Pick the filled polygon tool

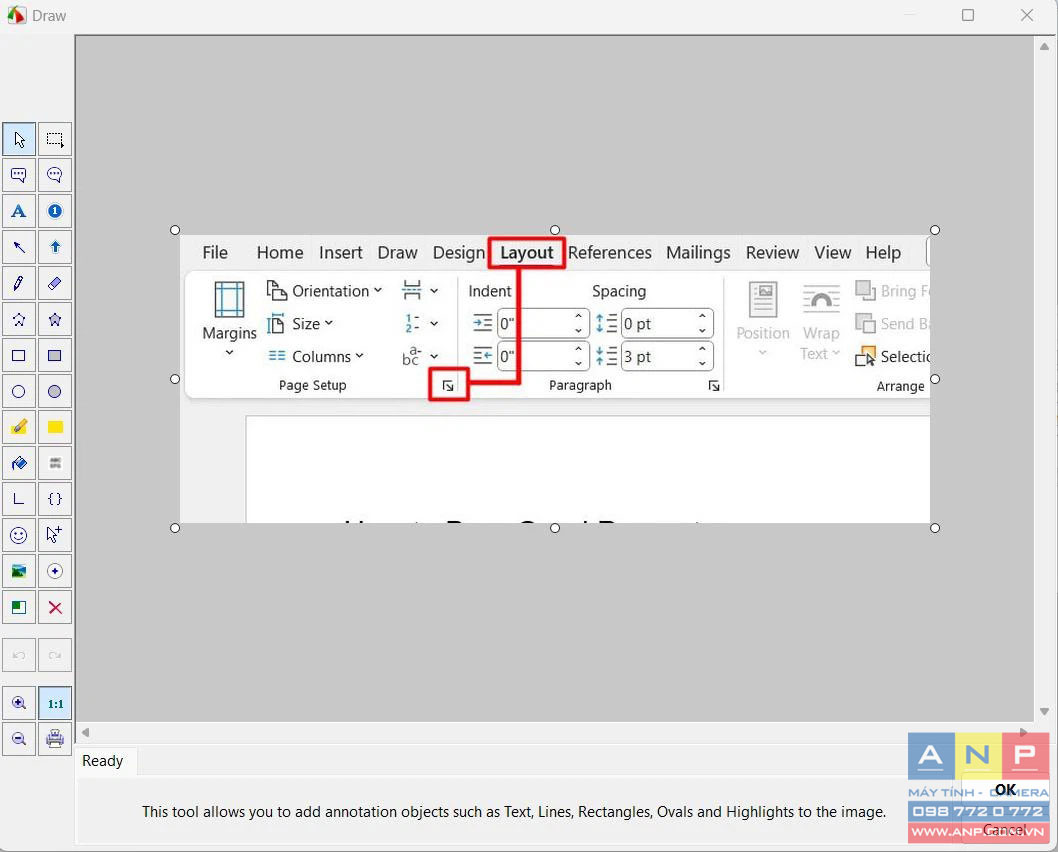pos(55,319)
